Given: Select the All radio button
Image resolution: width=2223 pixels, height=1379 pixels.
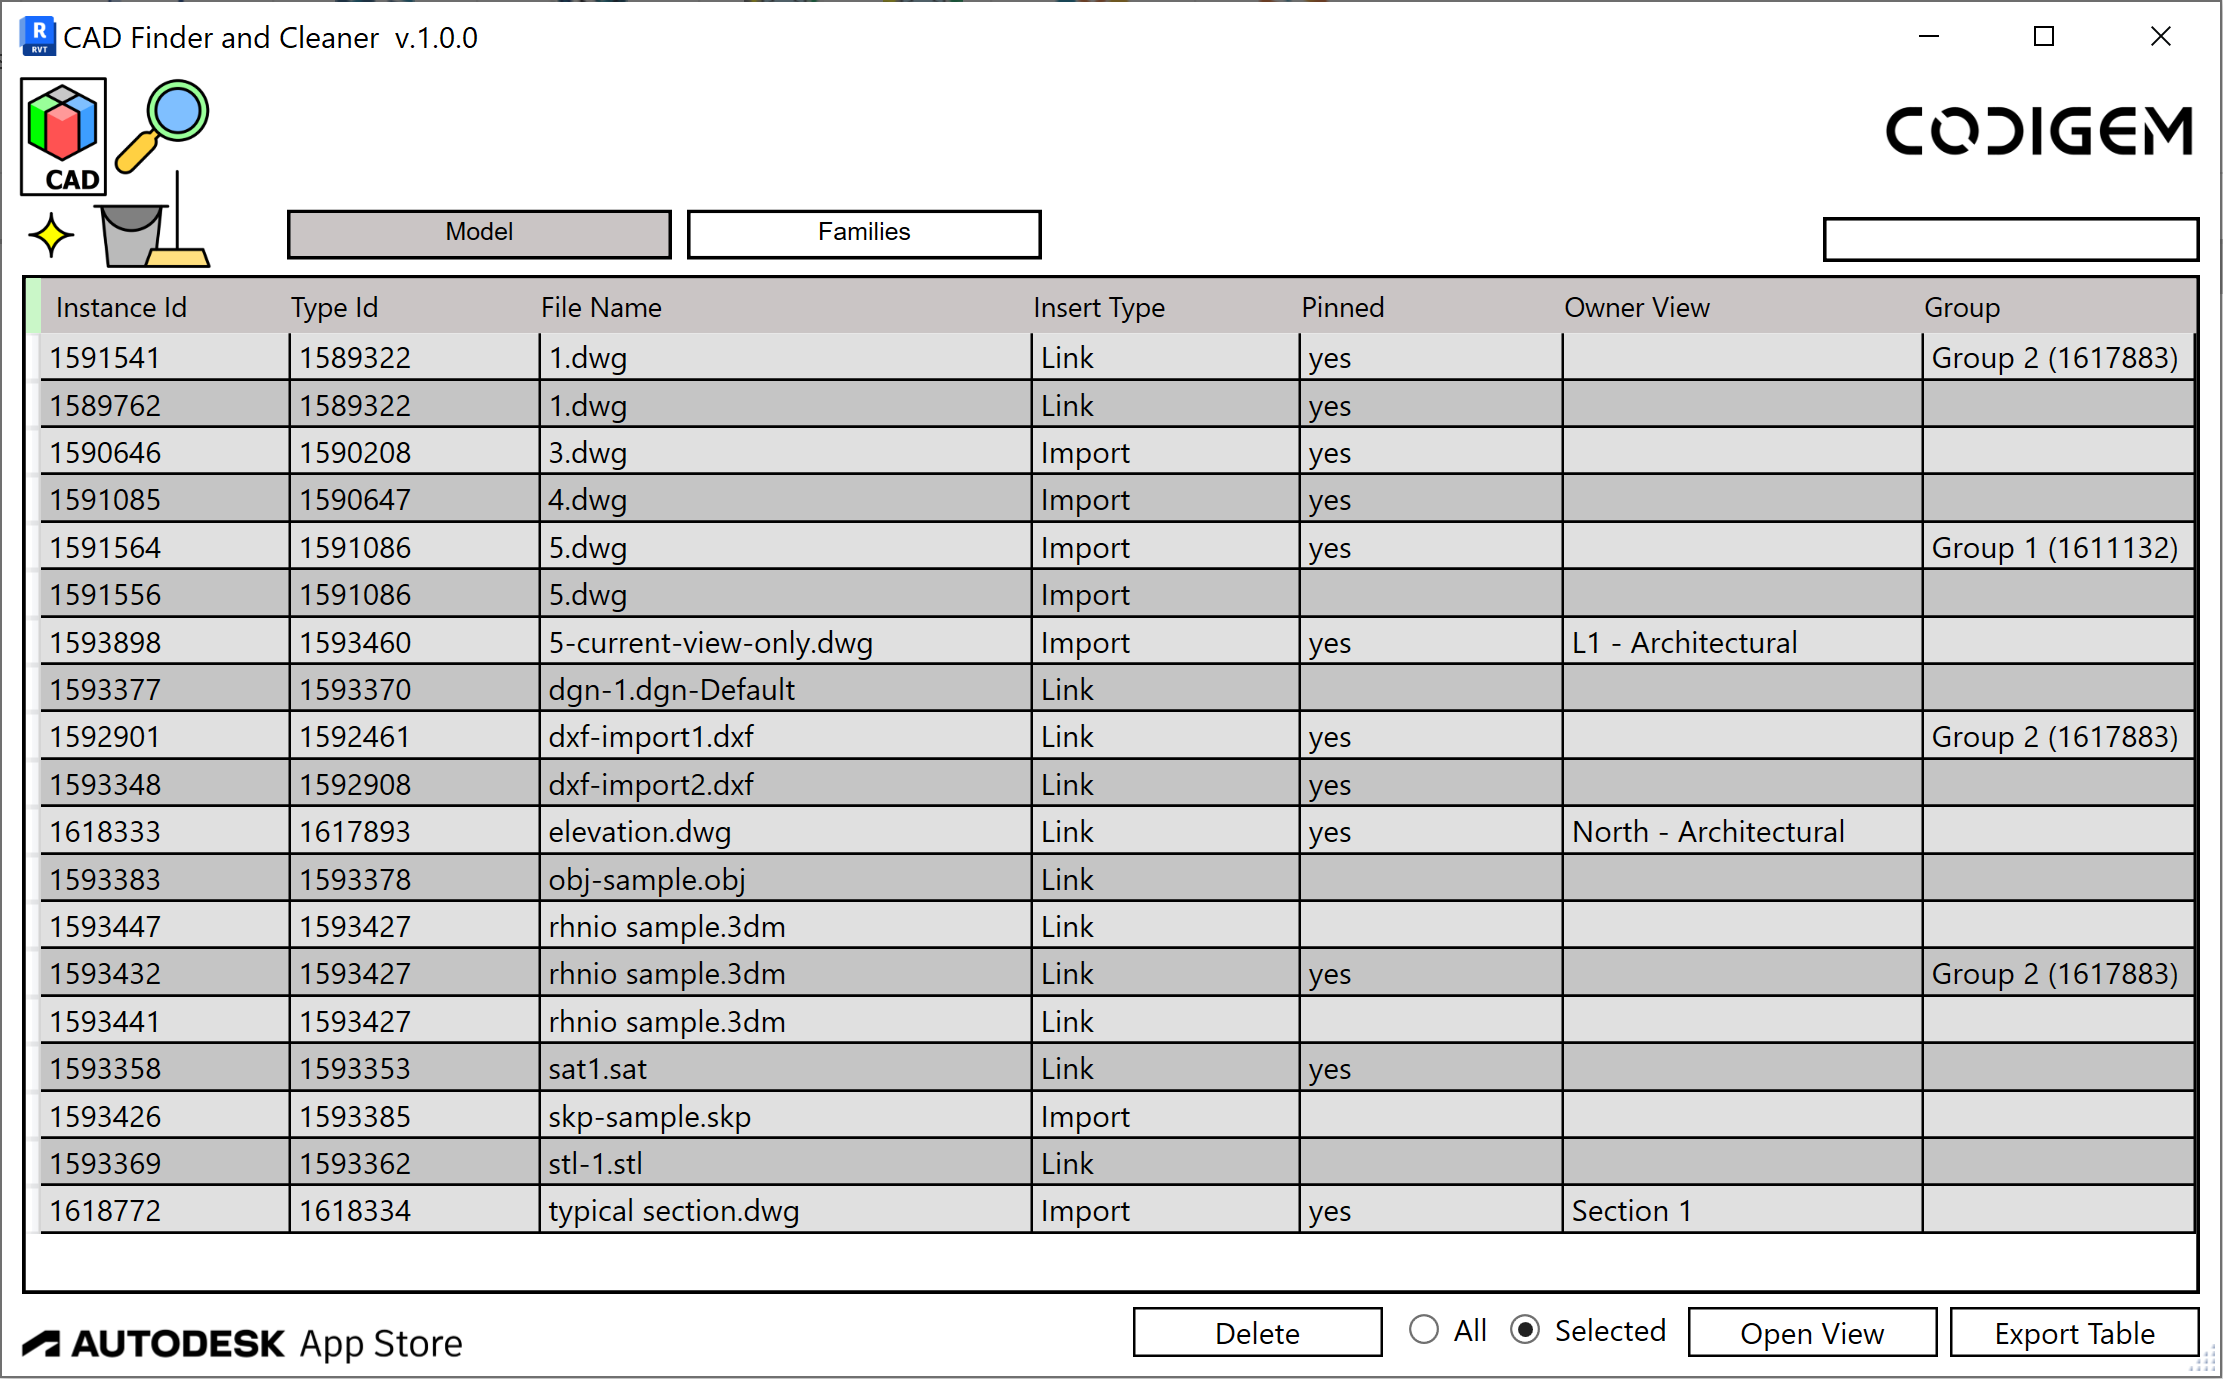Looking at the screenshot, I should click(x=1424, y=1330).
